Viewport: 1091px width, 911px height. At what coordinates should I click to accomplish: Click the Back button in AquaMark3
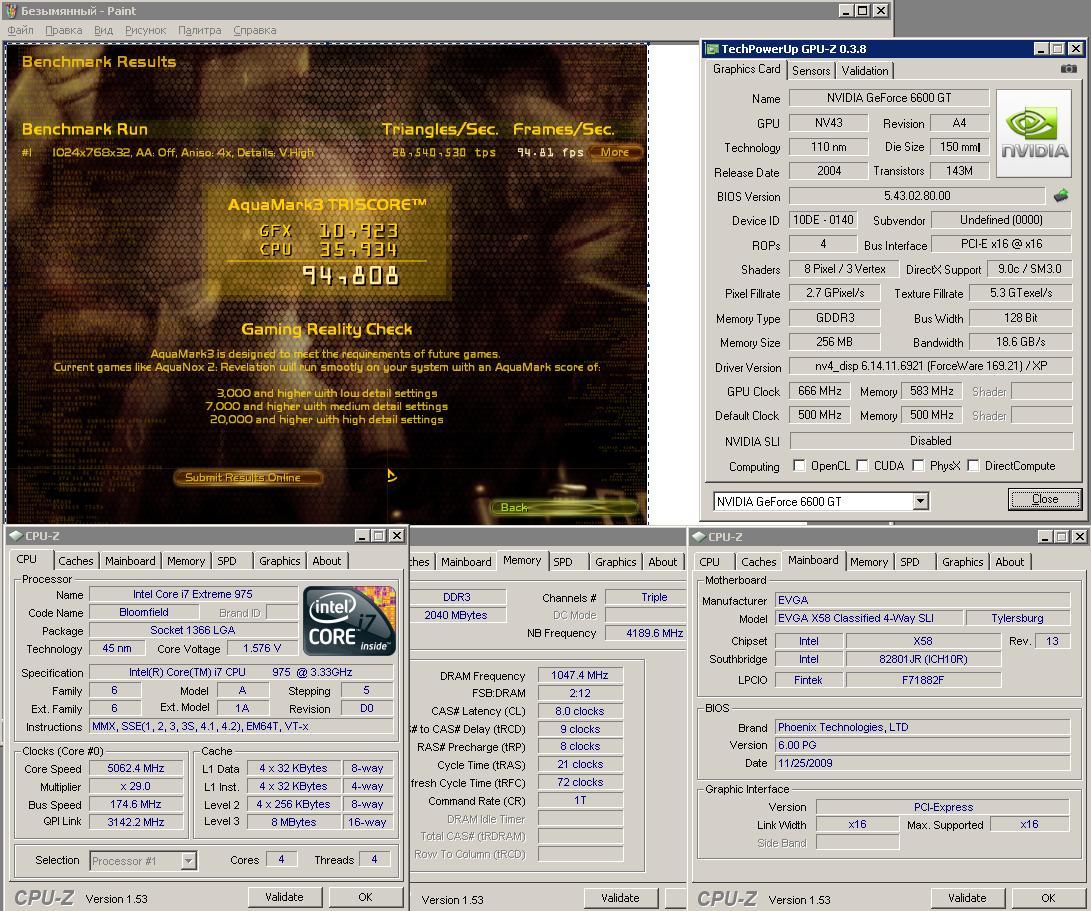[x=564, y=507]
